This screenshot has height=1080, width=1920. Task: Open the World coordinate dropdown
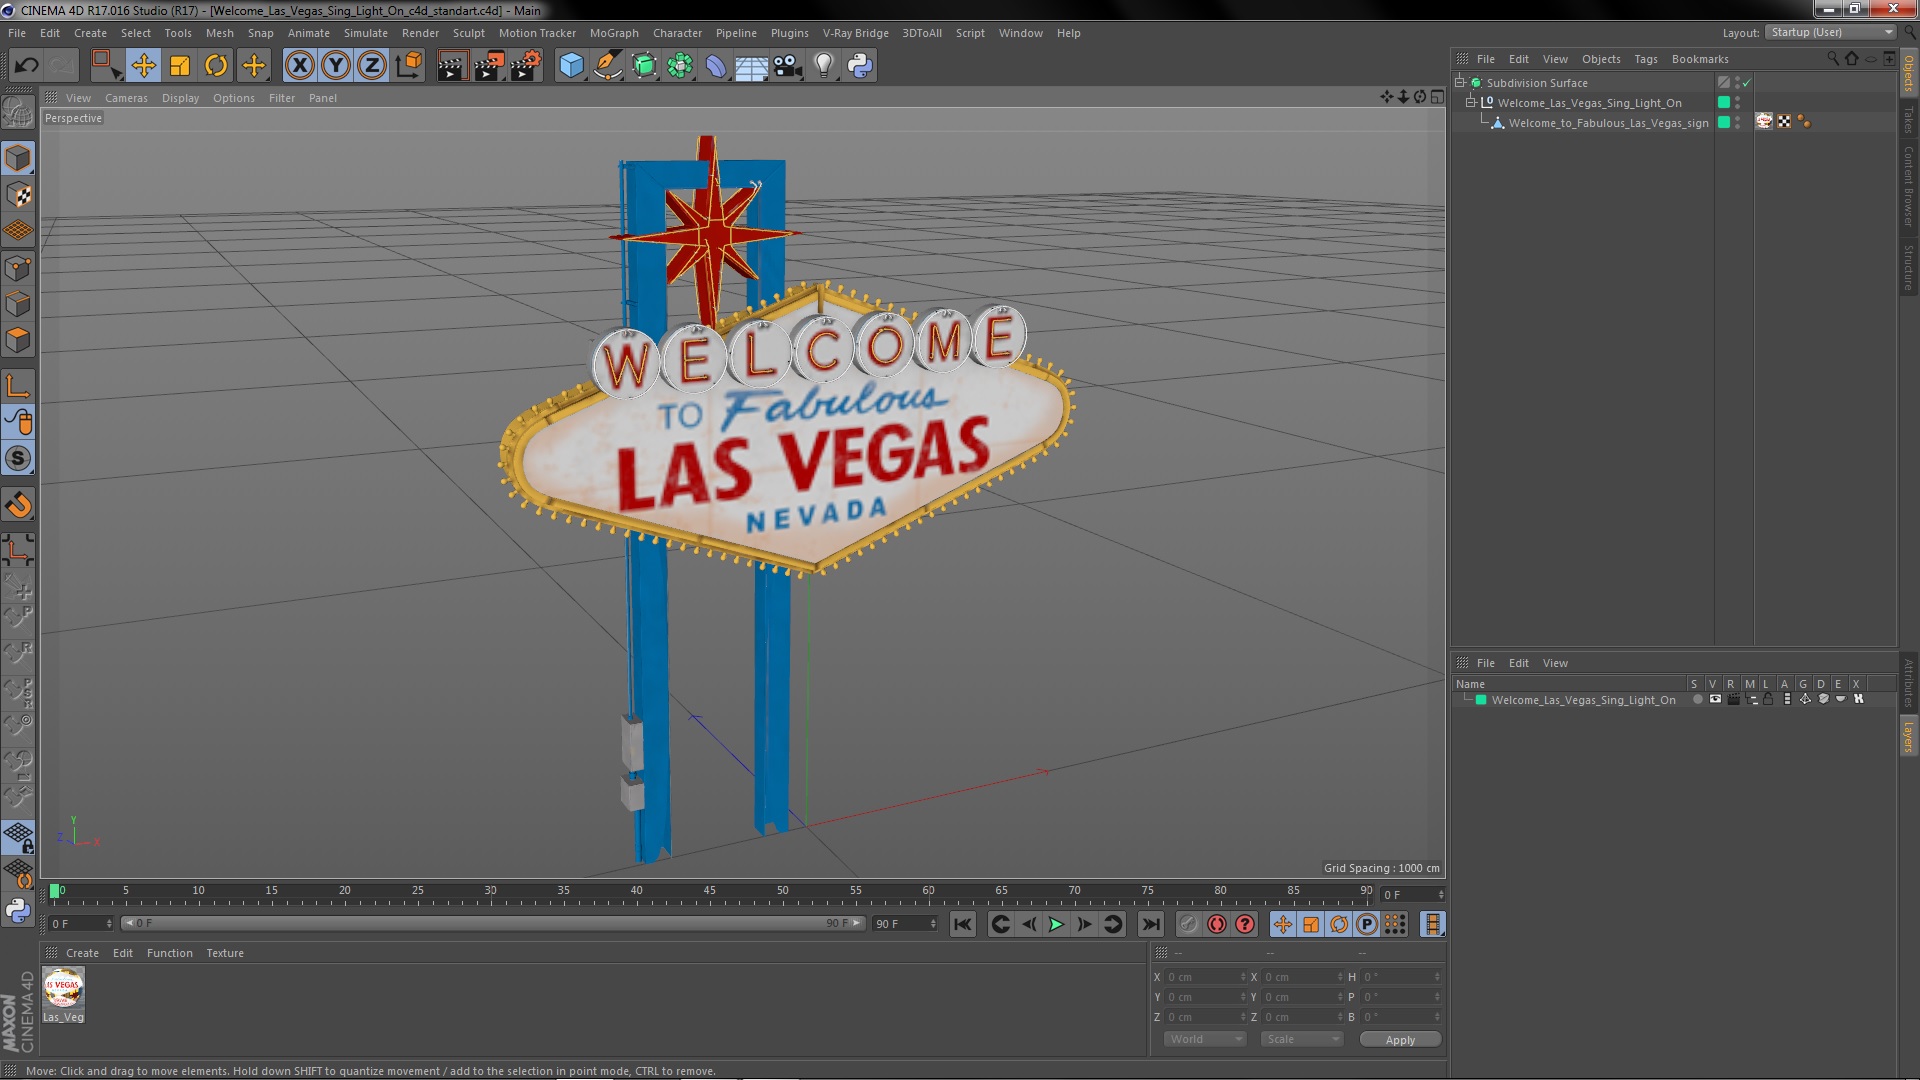pyautogui.click(x=1205, y=1040)
